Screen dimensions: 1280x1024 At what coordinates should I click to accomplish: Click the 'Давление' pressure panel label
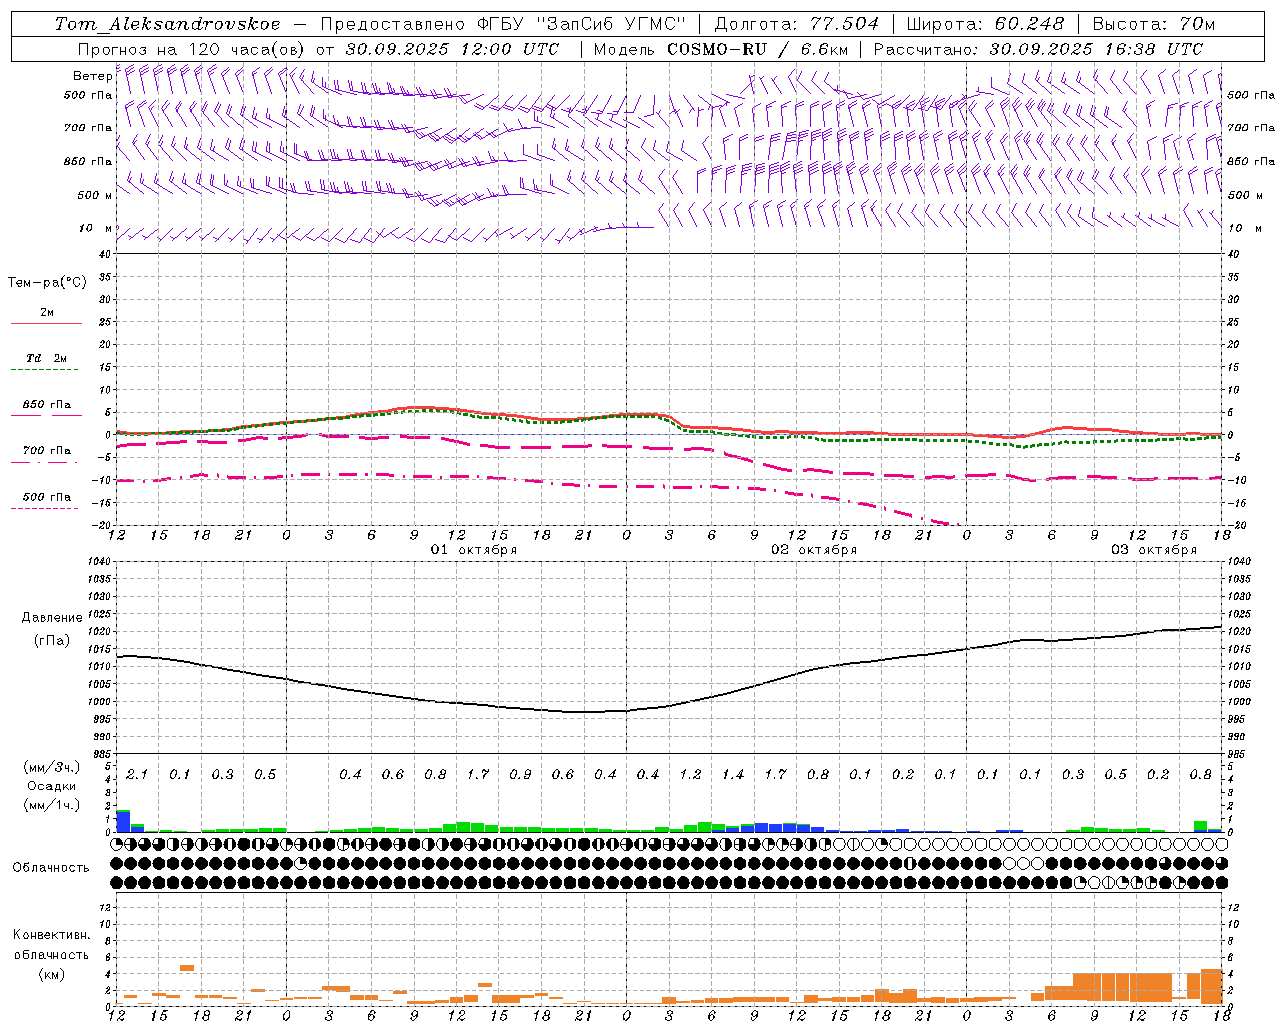click(x=52, y=618)
